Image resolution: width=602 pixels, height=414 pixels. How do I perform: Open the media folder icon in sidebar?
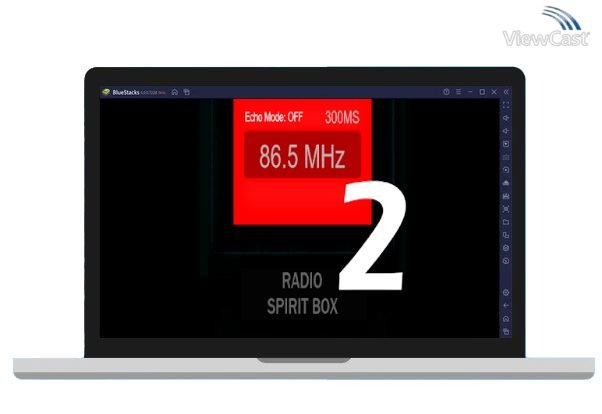point(506,222)
